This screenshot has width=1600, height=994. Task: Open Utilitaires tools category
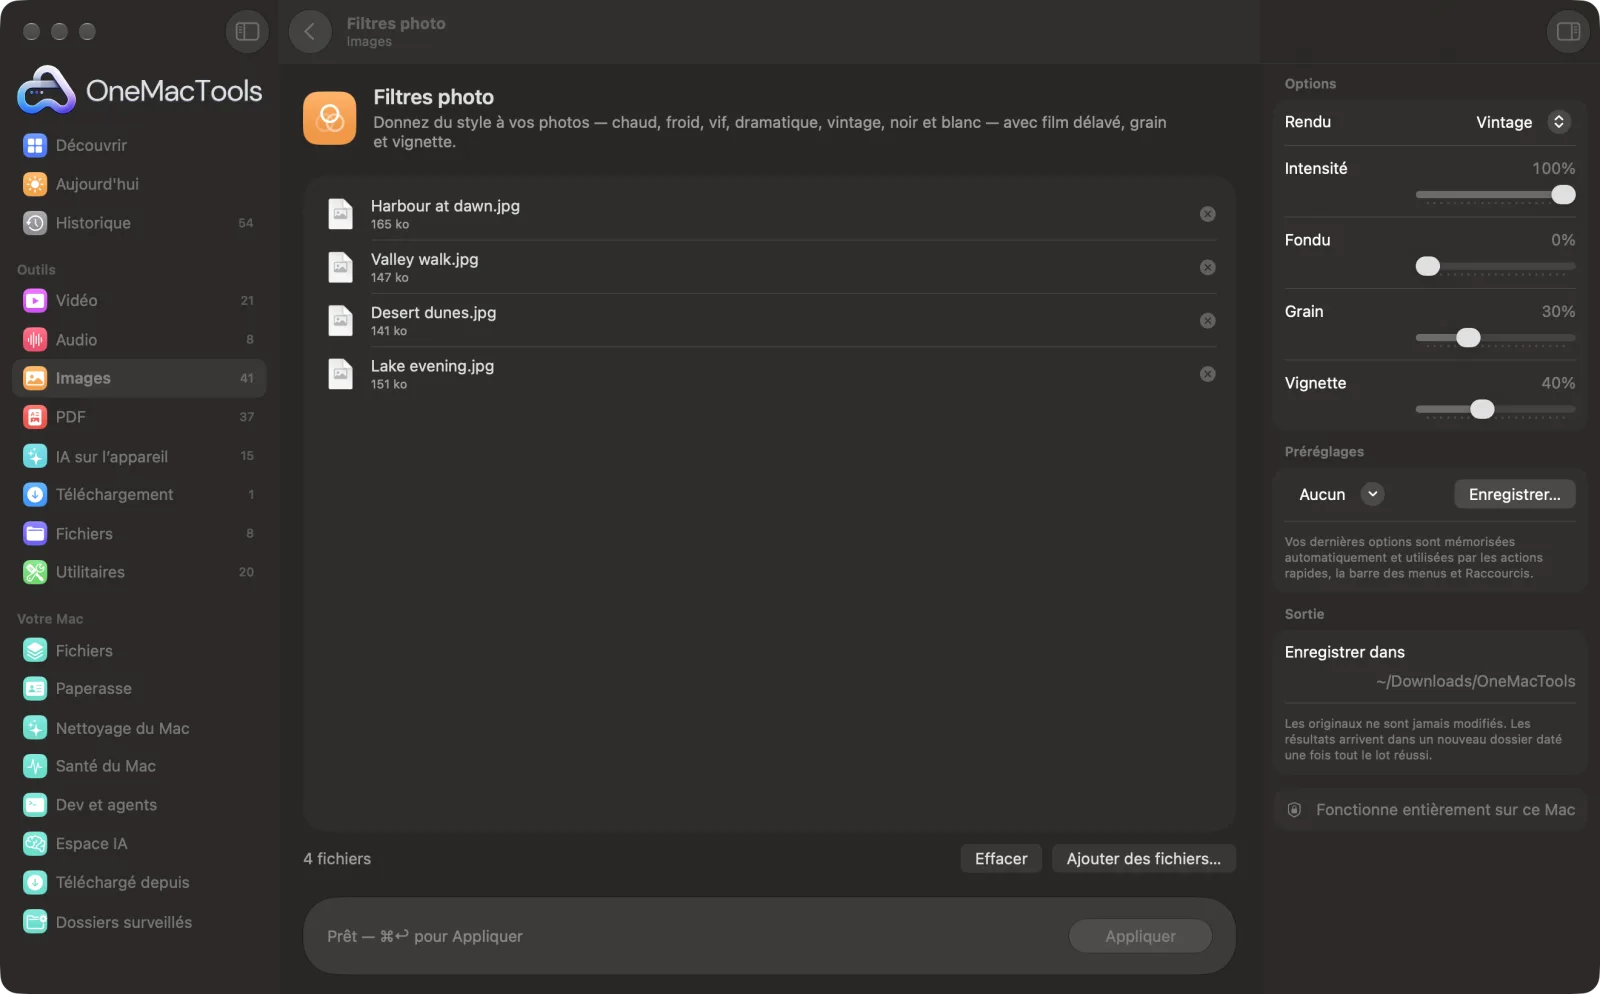coord(139,572)
